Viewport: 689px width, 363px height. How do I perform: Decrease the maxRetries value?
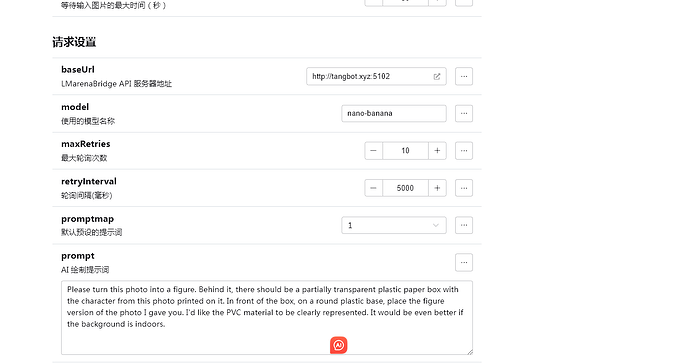click(x=374, y=151)
